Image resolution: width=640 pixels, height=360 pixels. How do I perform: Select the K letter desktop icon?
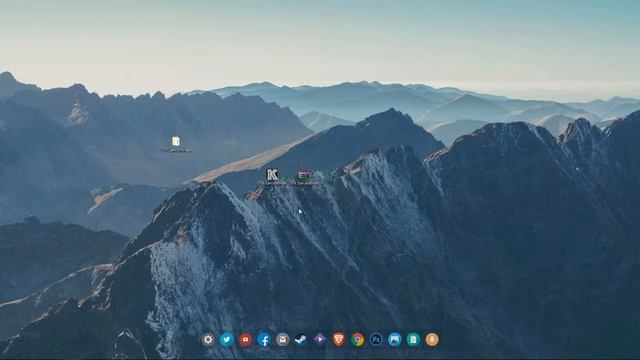tap(272, 175)
